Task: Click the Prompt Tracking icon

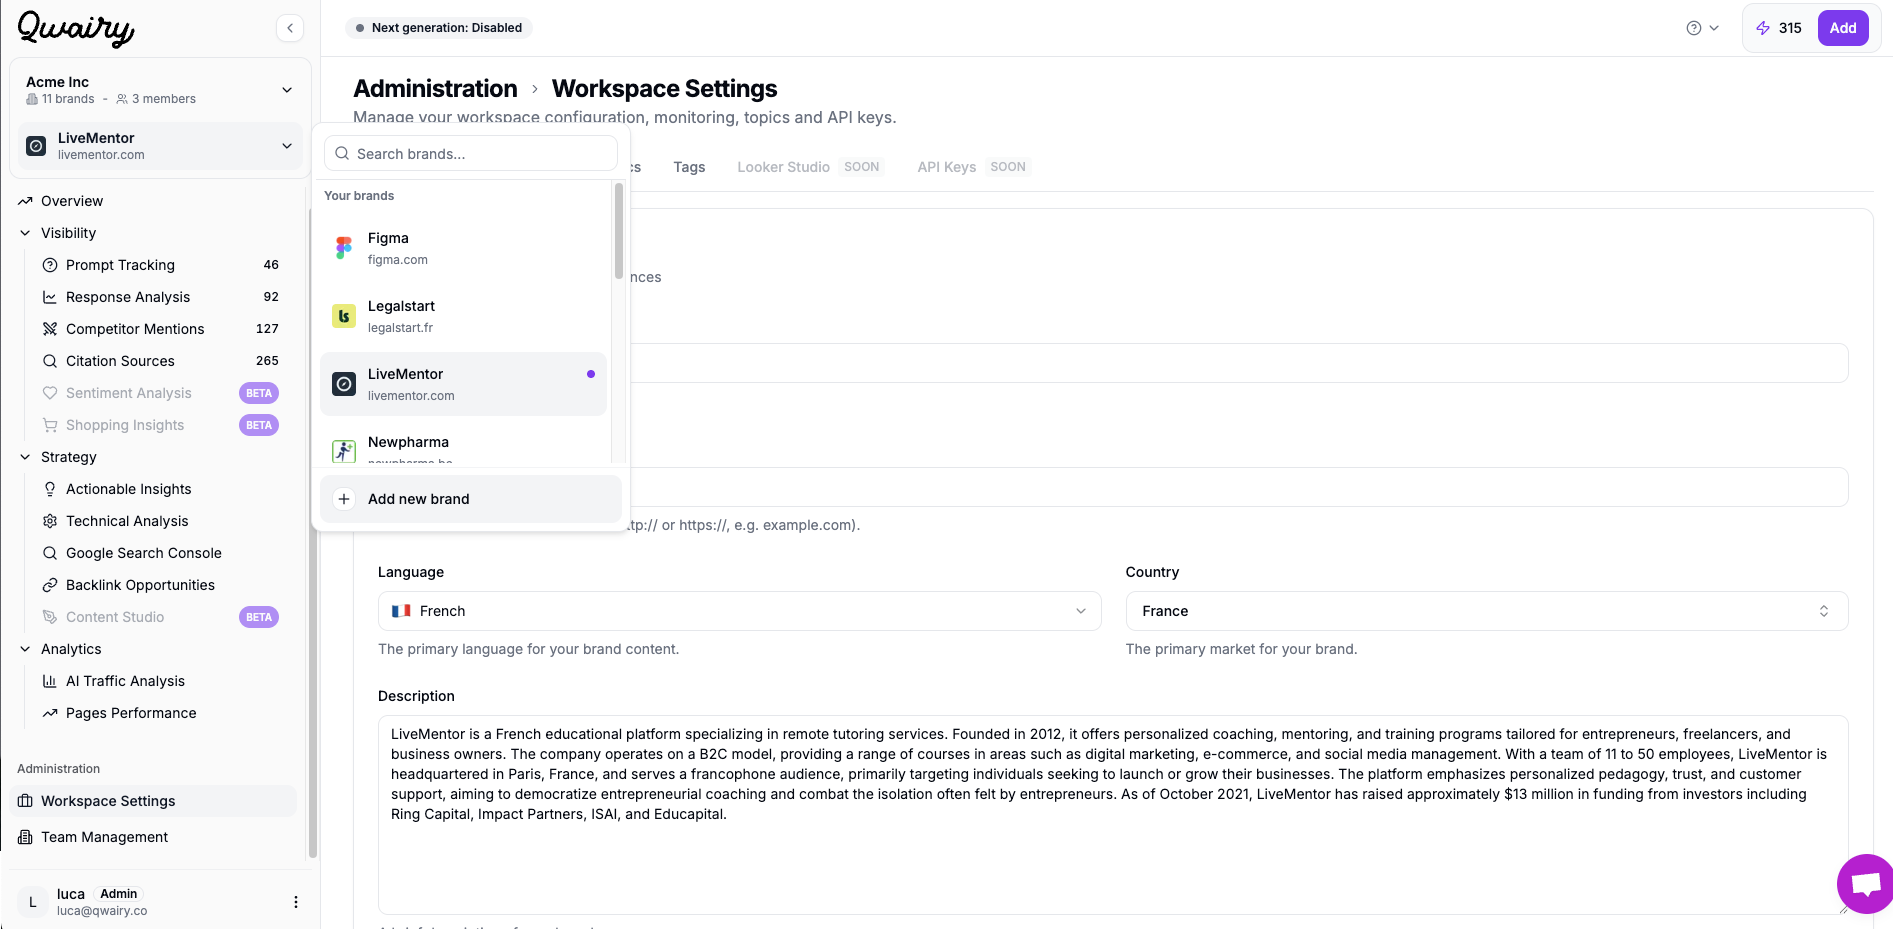Action: tap(50, 265)
